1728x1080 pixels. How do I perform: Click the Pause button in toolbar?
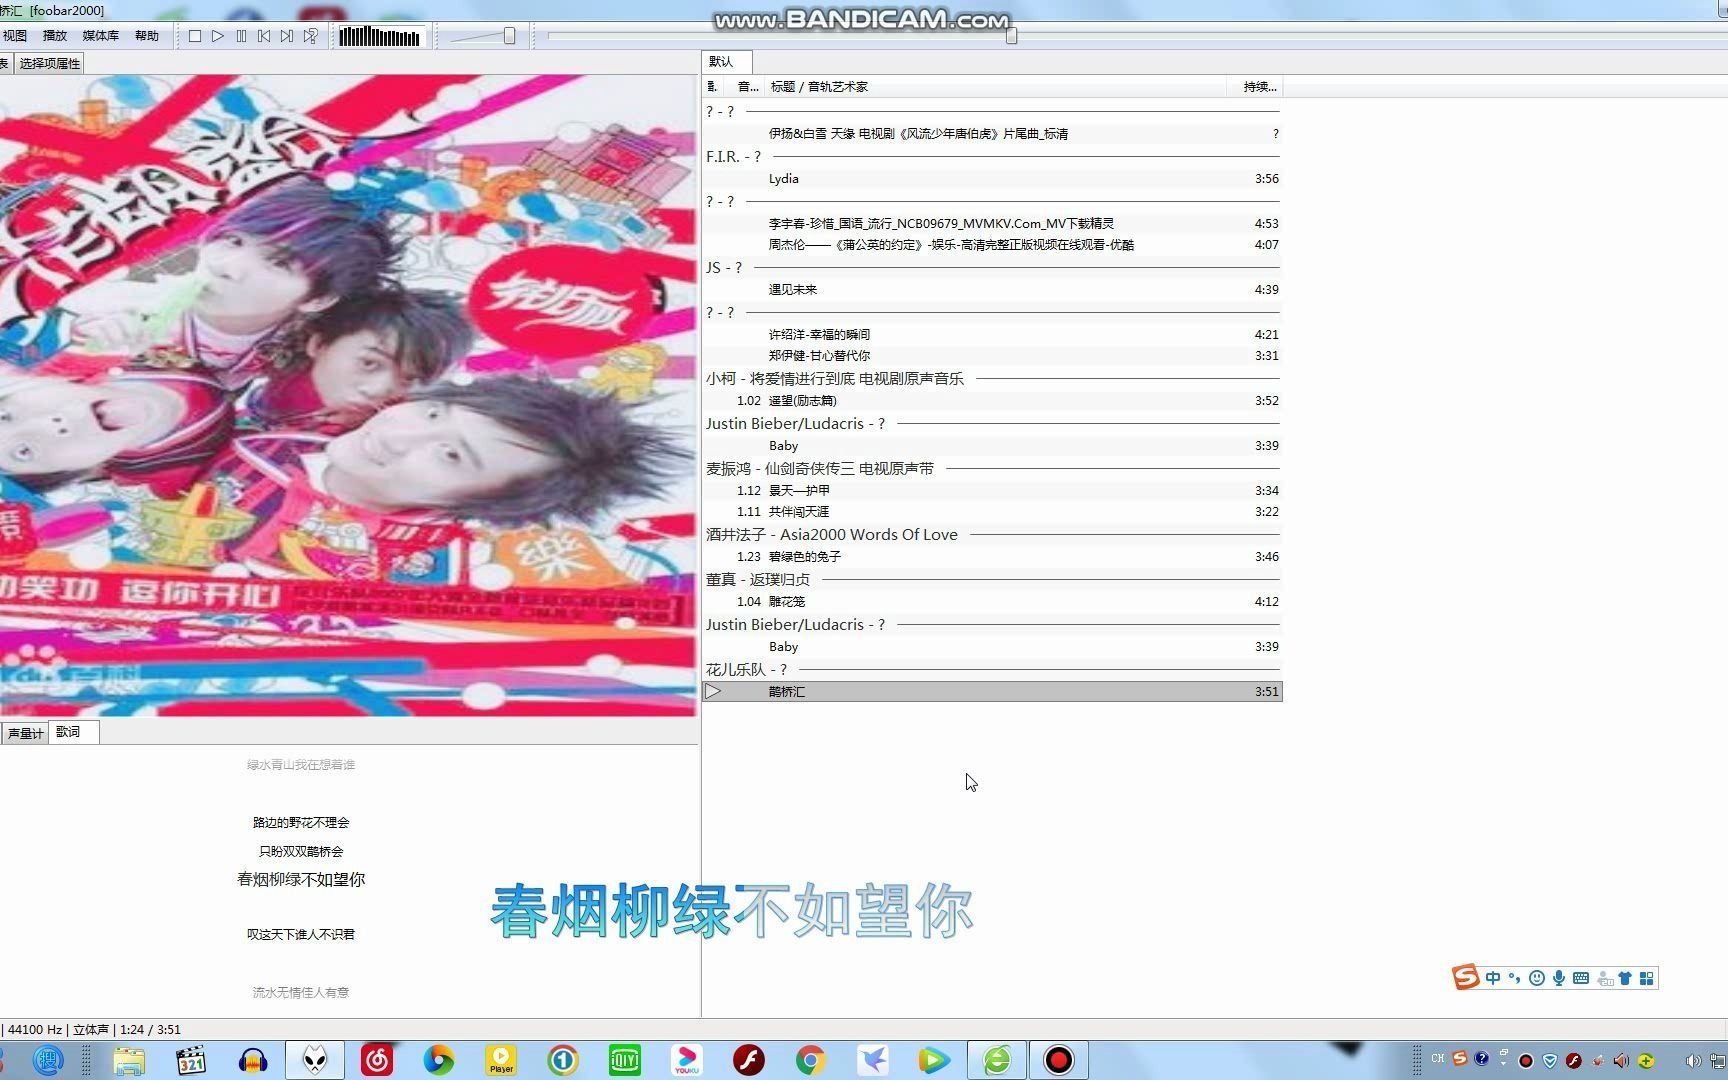tap(241, 36)
